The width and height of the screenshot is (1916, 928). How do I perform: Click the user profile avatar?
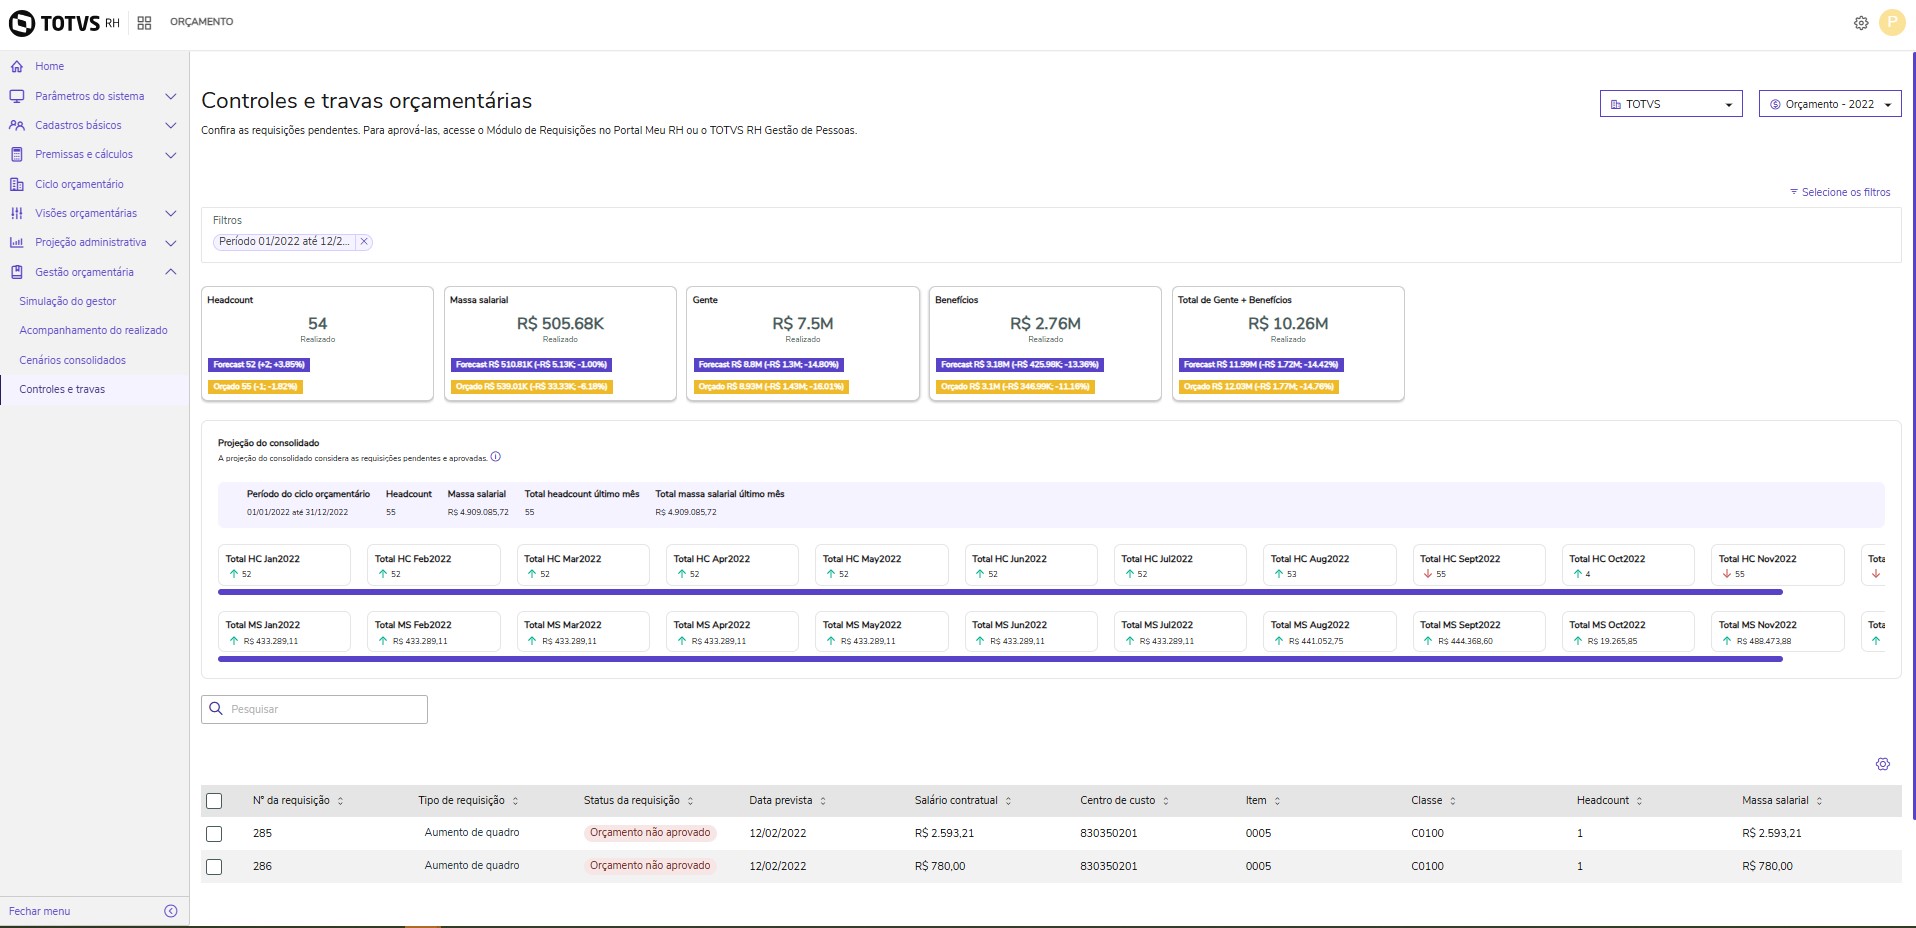tap(1892, 22)
